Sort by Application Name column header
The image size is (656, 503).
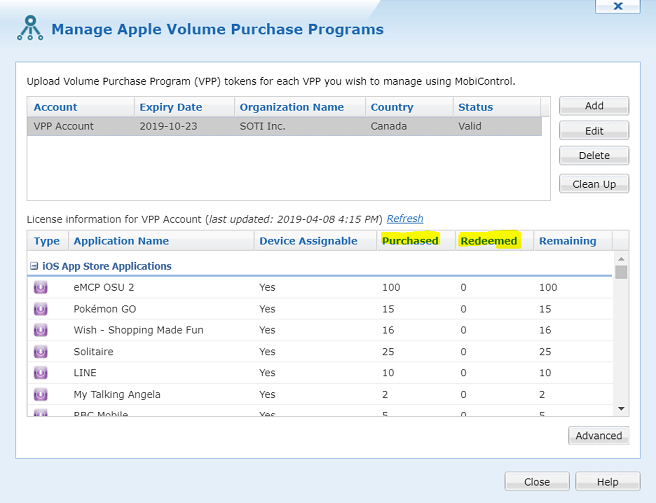(121, 241)
